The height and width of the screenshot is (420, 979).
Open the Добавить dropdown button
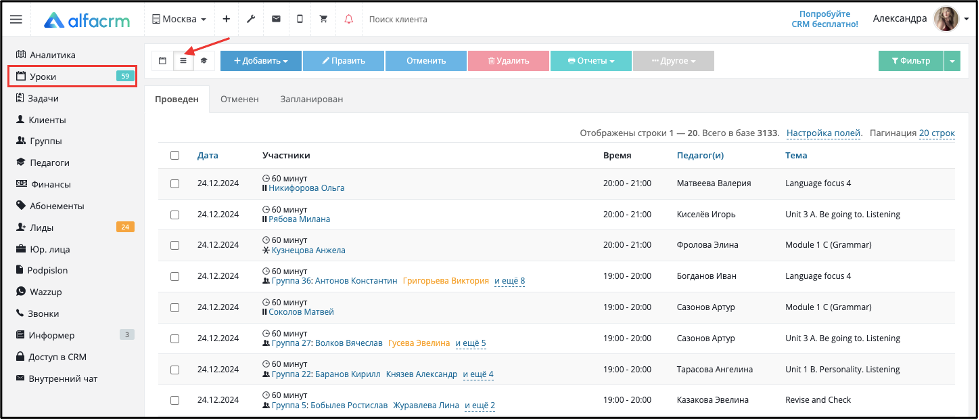261,61
